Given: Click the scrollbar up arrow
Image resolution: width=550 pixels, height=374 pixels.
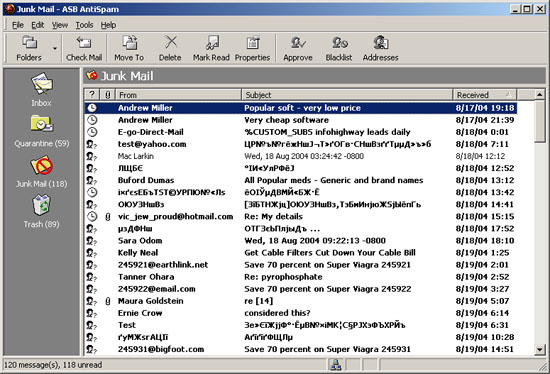Looking at the screenshot, I should 539,95.
